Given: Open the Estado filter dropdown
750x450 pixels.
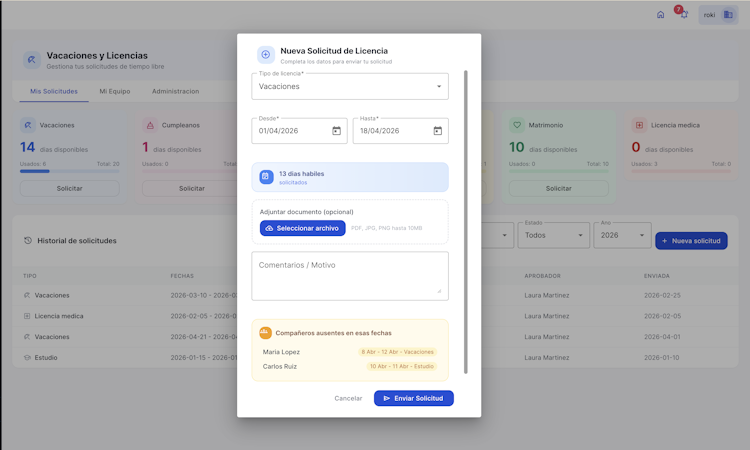Looking at the screenshot, I should pyautogui.click(x=553, y=235).
